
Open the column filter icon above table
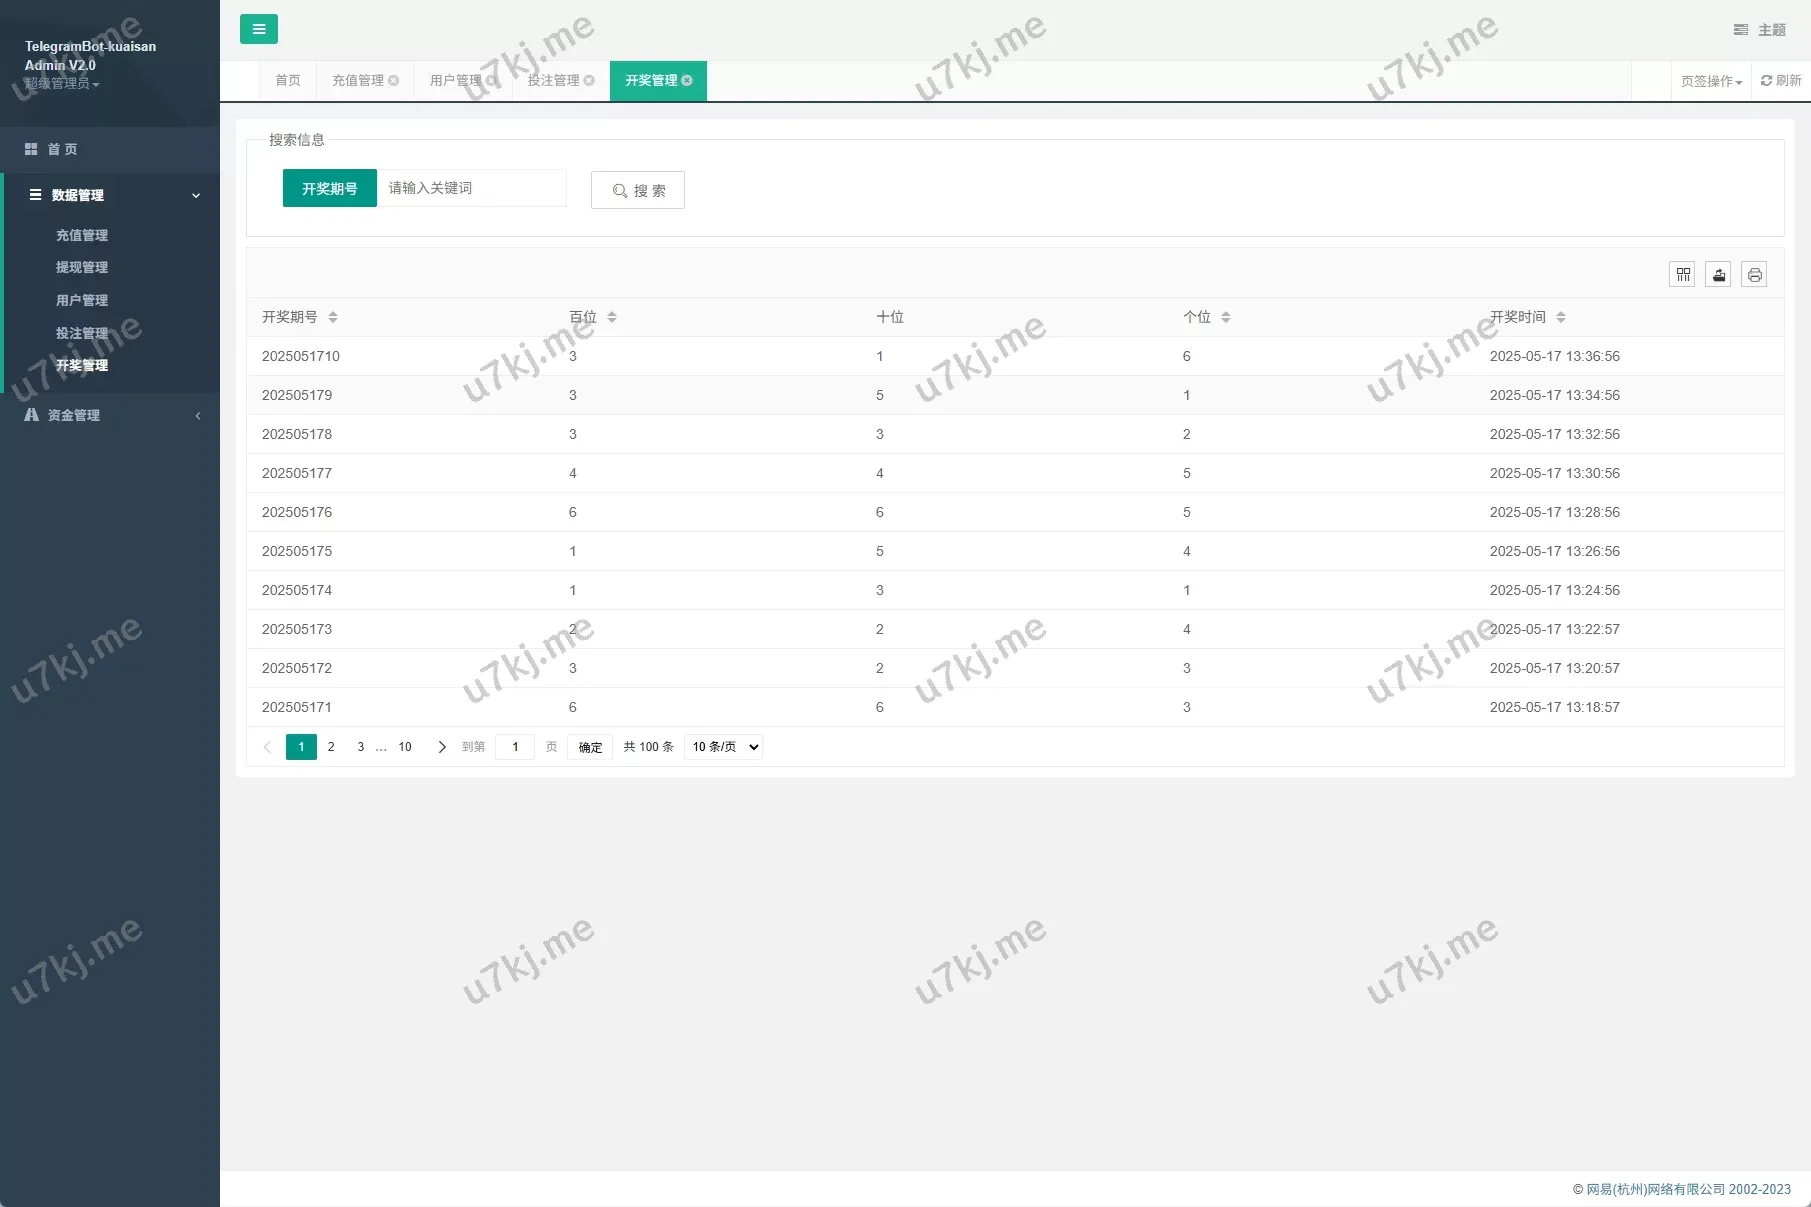tap(1683, 275)
